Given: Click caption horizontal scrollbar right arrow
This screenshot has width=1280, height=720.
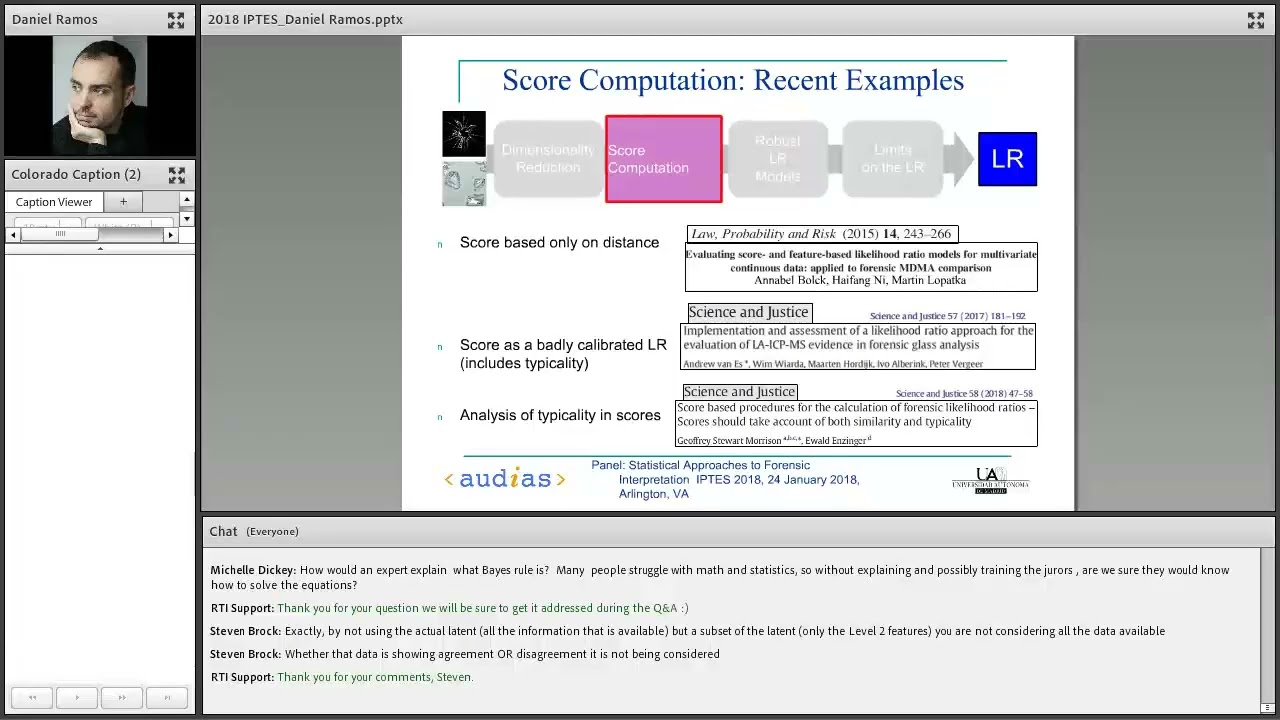Looking at the screenshot, I should tap(170, 235).
